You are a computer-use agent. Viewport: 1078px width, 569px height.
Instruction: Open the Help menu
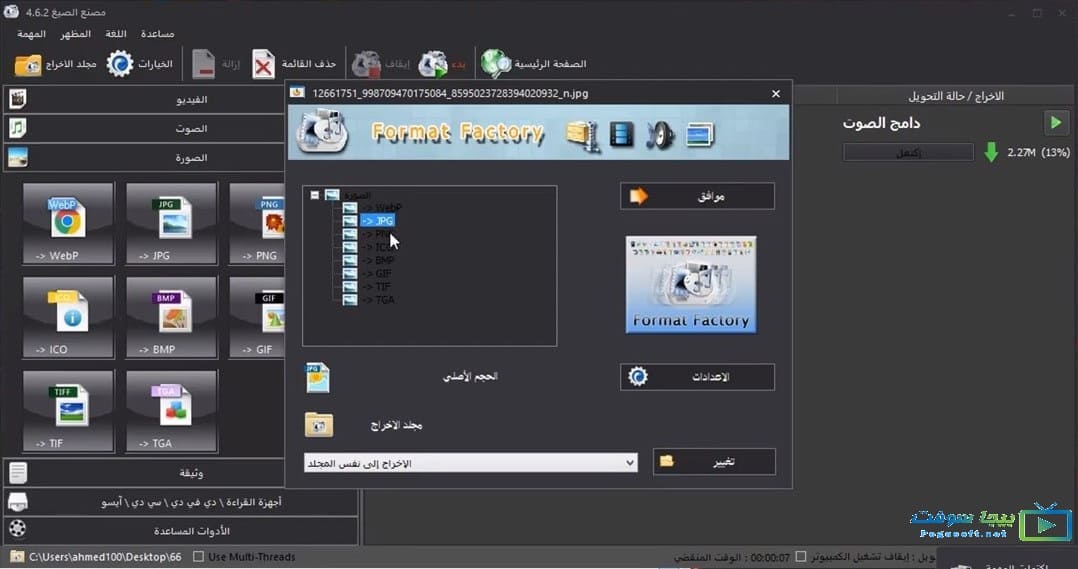point(157,34)
